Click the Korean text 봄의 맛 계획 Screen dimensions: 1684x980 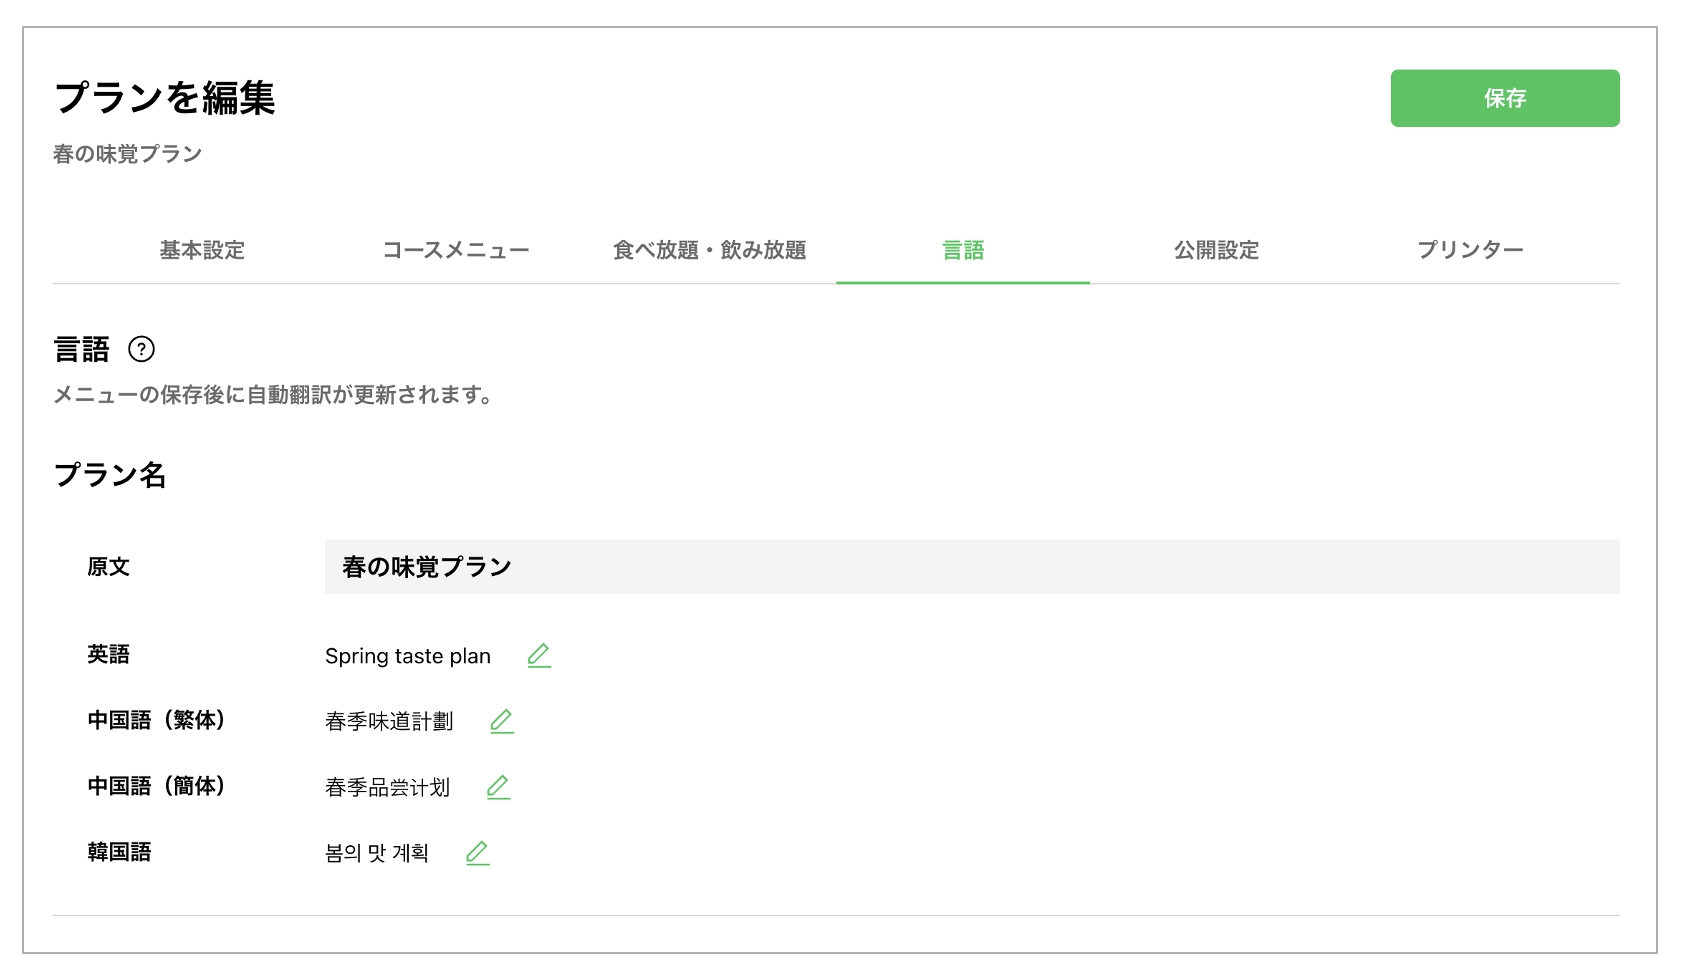coord(375,853)
